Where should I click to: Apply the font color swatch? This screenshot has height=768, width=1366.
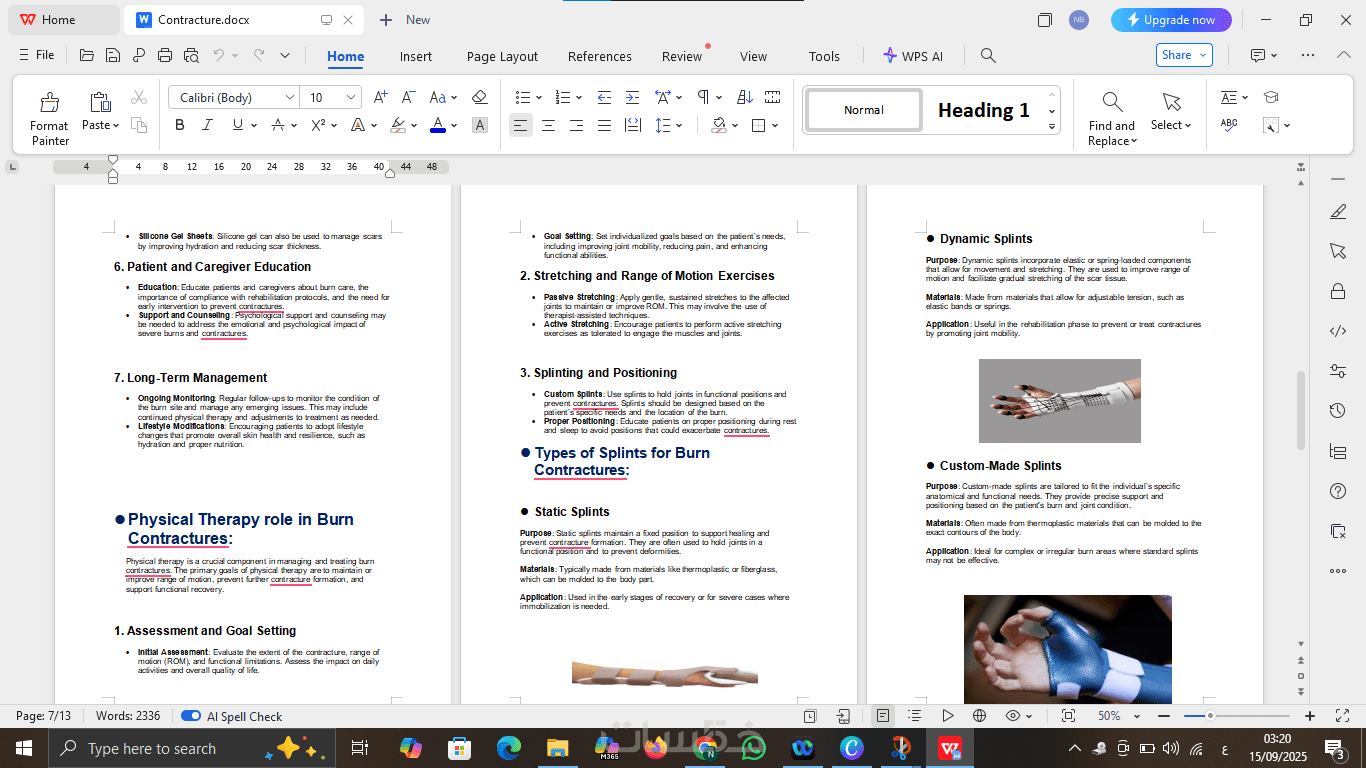(438, 125)
